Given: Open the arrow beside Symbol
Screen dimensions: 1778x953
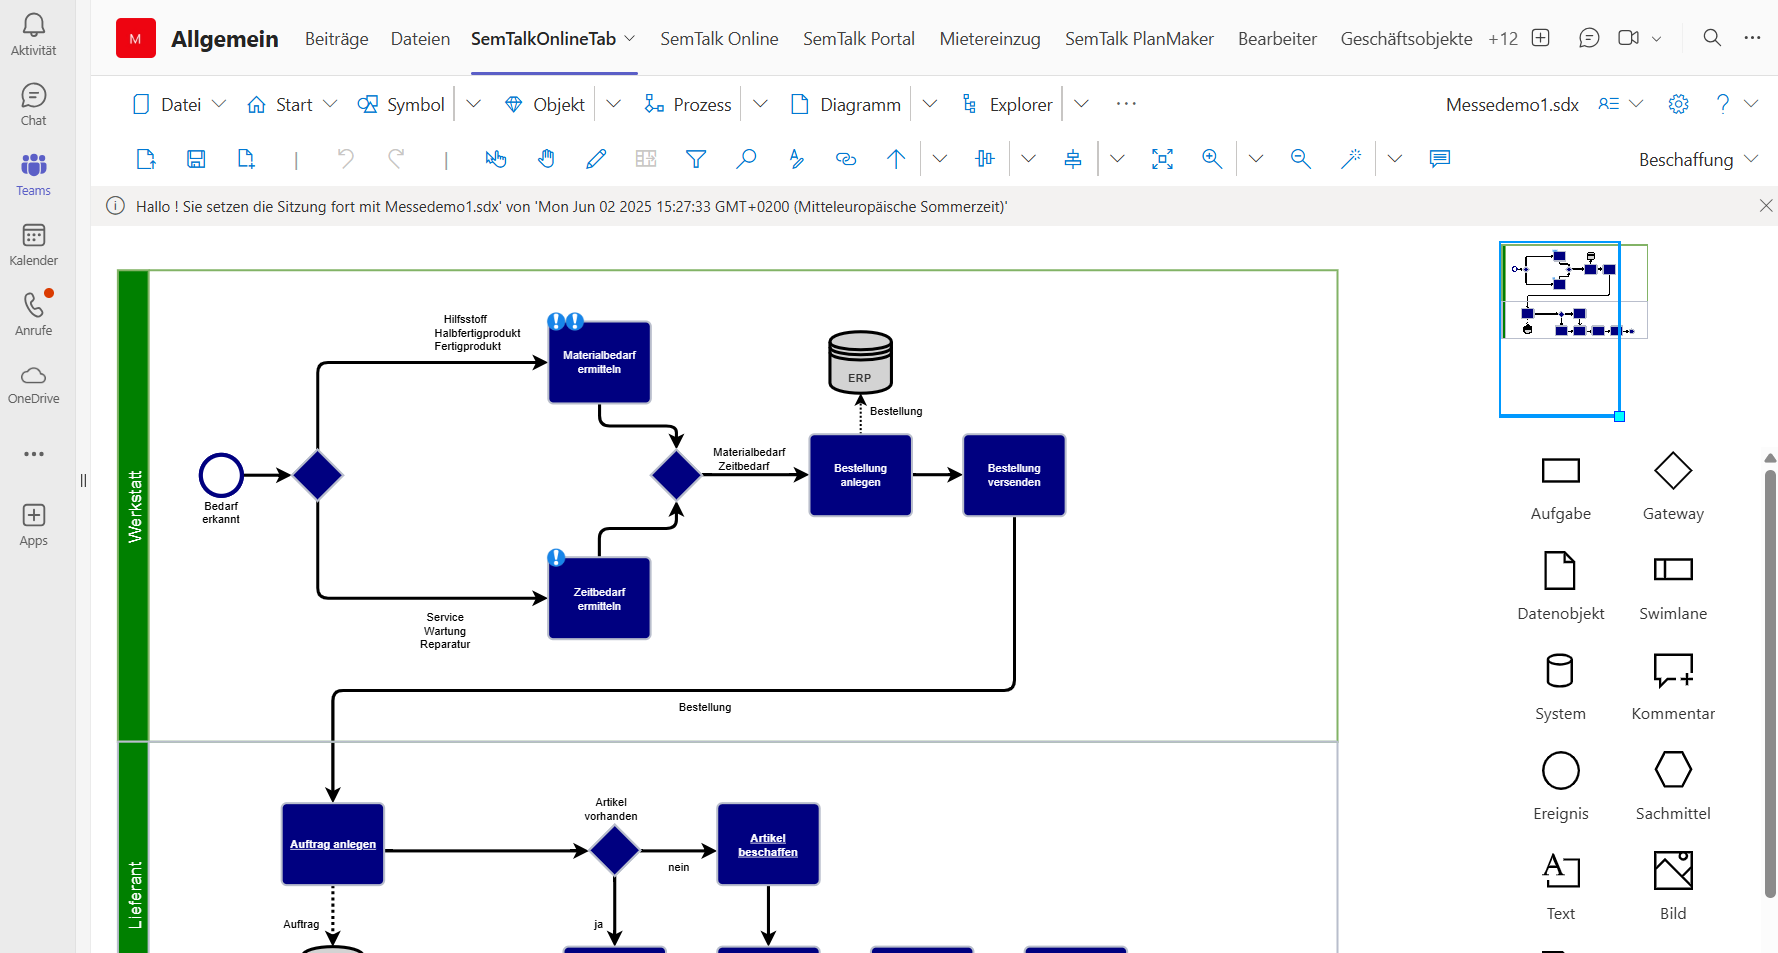Looking at the screenshot, I should click(x=474, y=104).
